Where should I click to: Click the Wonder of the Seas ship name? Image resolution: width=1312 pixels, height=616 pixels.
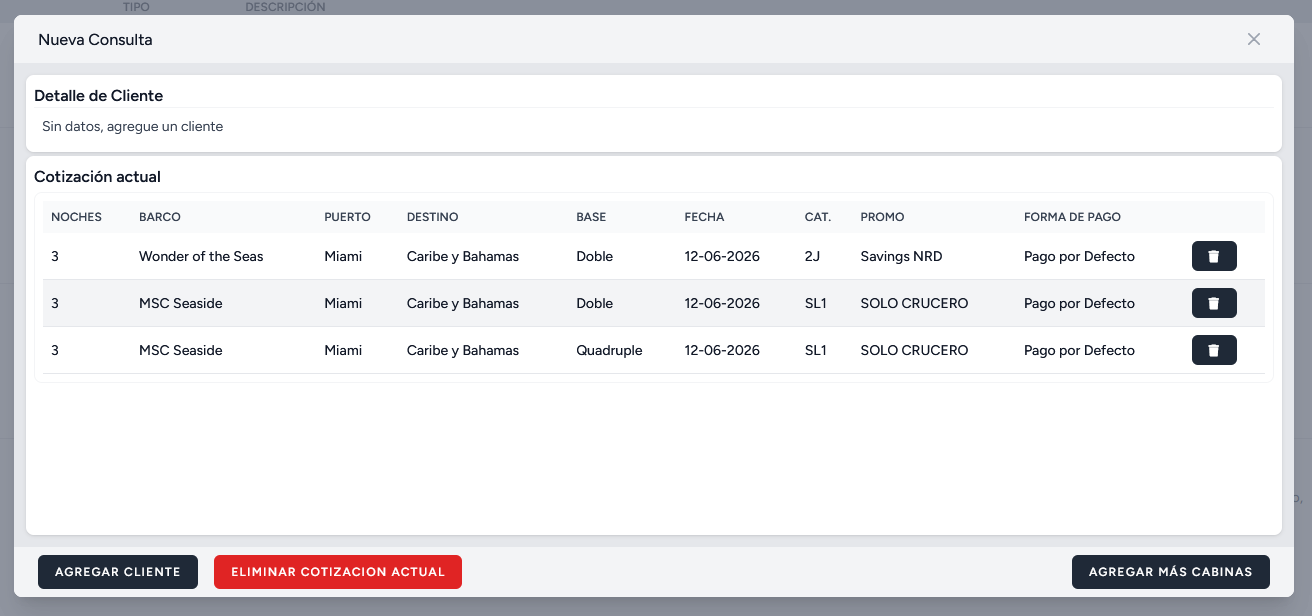coord(201,256)
